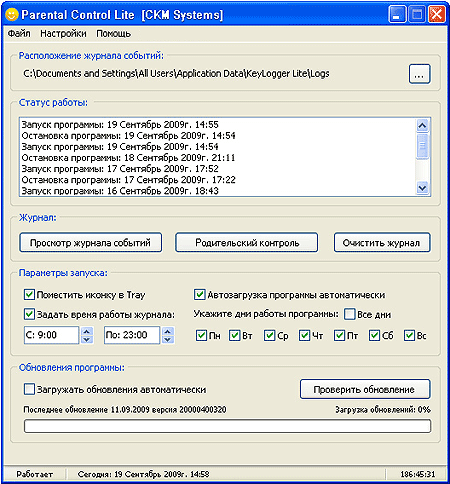Click Просмотр журнала событий button
The width and height of the screenshot is (450, 484).
91,242
